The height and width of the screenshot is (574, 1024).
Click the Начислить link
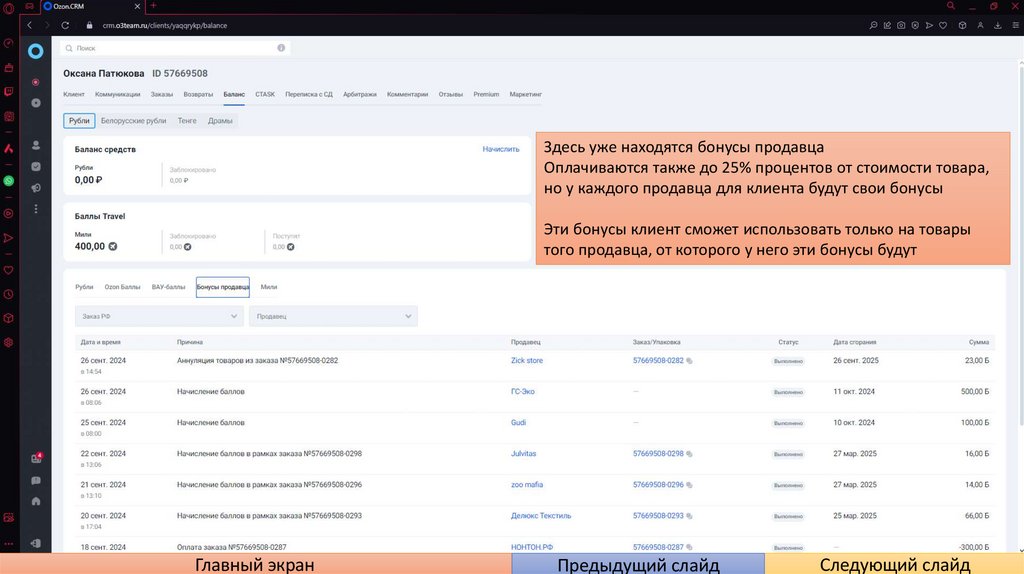(x=500, y=149)
